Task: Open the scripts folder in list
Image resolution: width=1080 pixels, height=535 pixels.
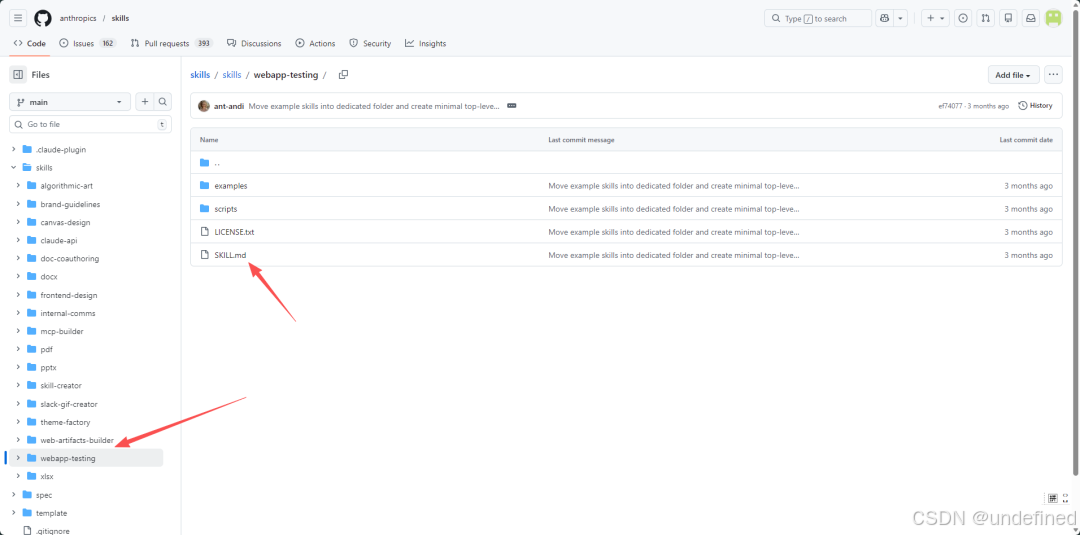Action: (226, 209)
